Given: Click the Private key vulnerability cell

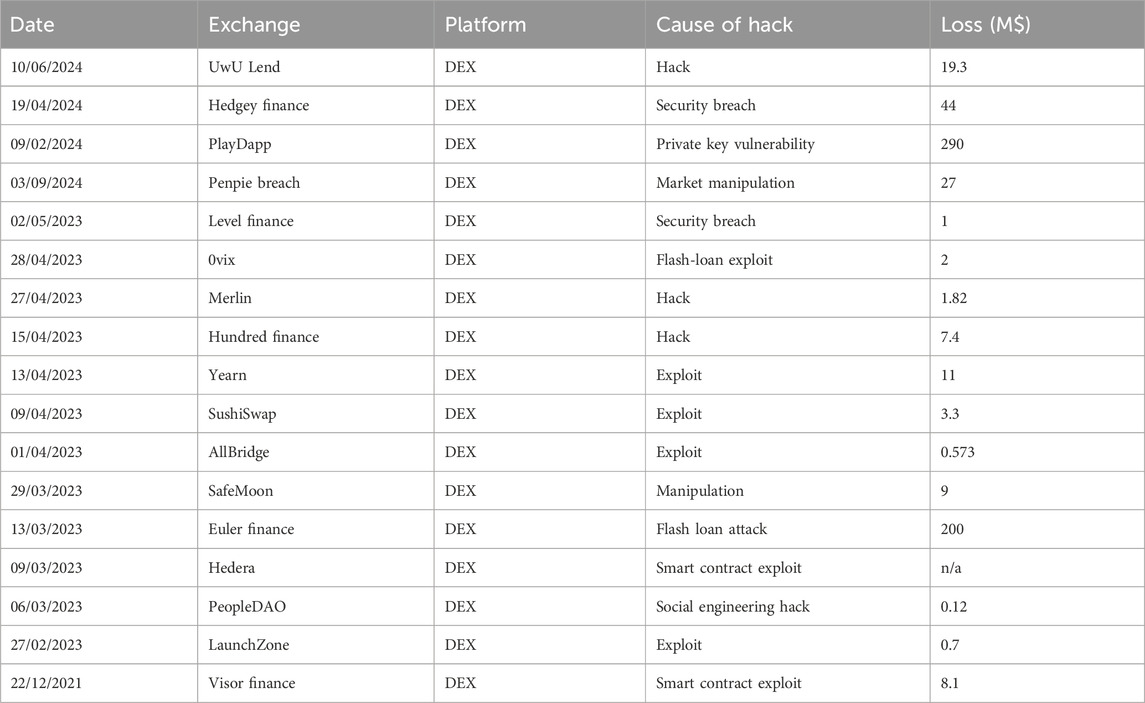Looking at the screenshot, I should pos(735,144).
